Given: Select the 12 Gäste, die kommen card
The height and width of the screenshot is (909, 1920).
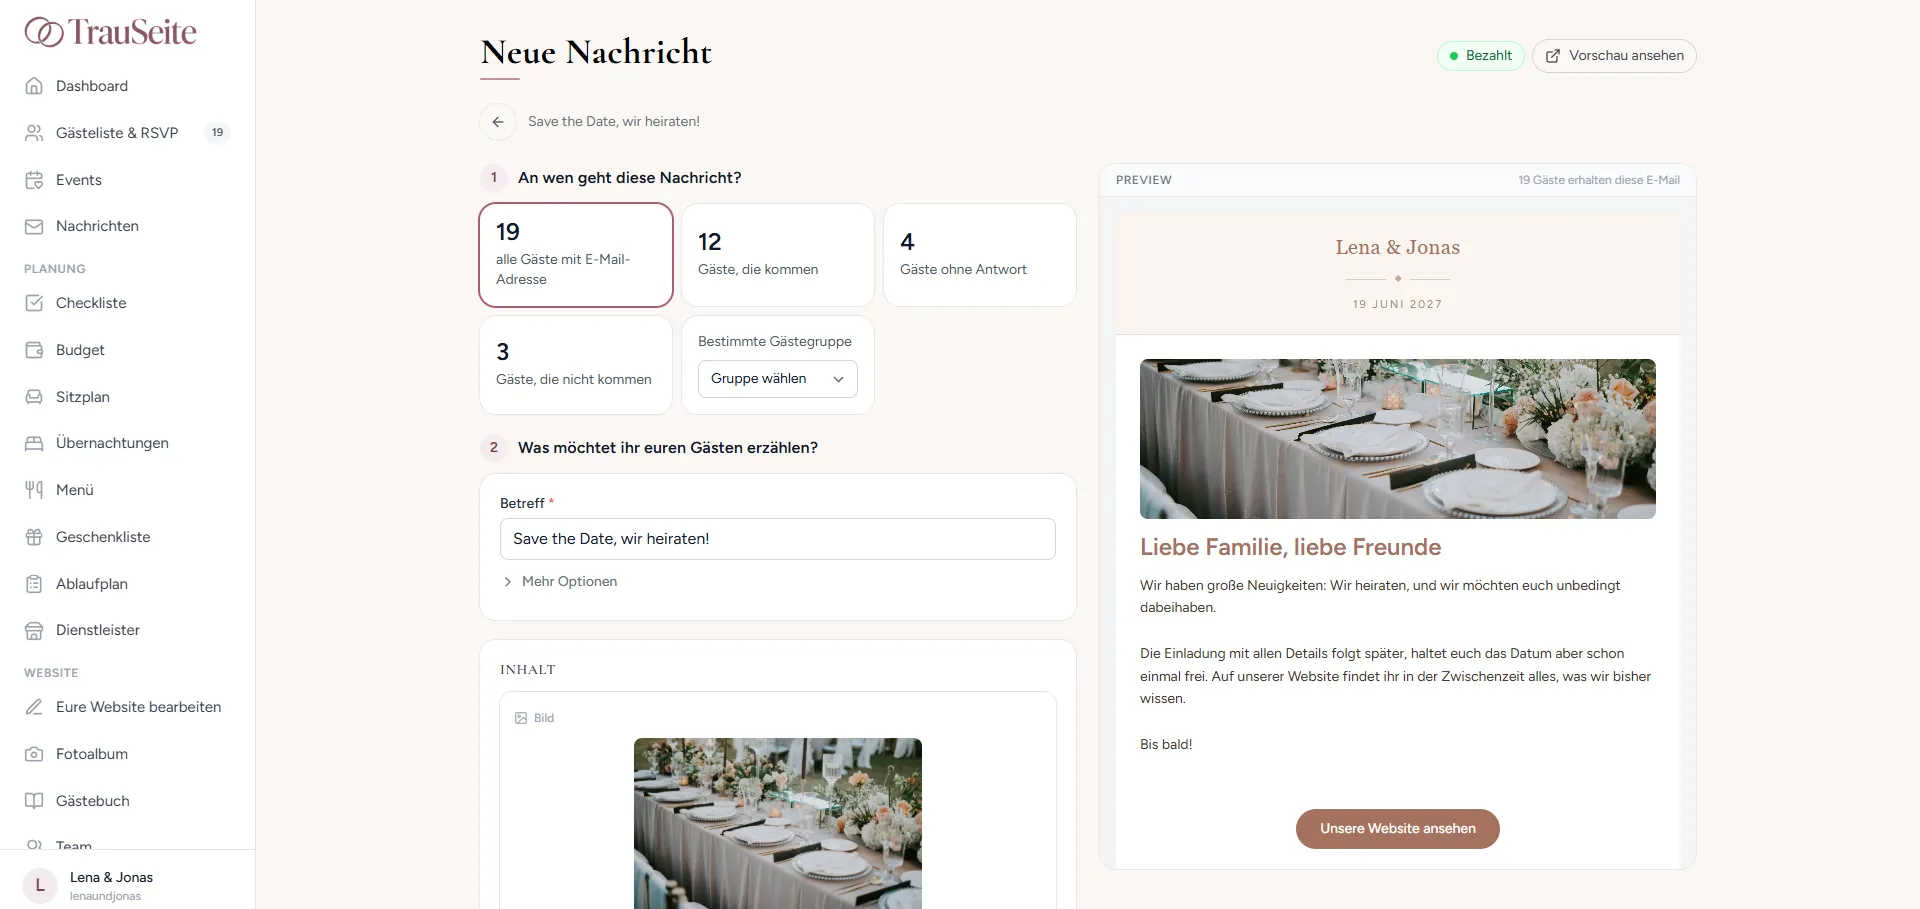Looking at the screenshot, I should [778, 255].
